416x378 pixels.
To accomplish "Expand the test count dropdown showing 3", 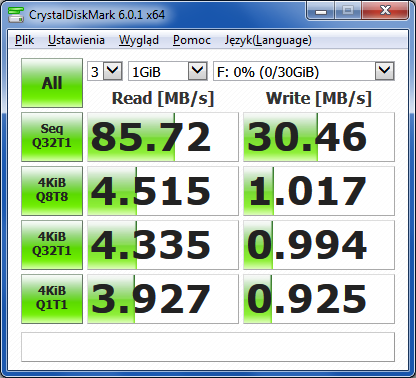I will click(105, 71).
